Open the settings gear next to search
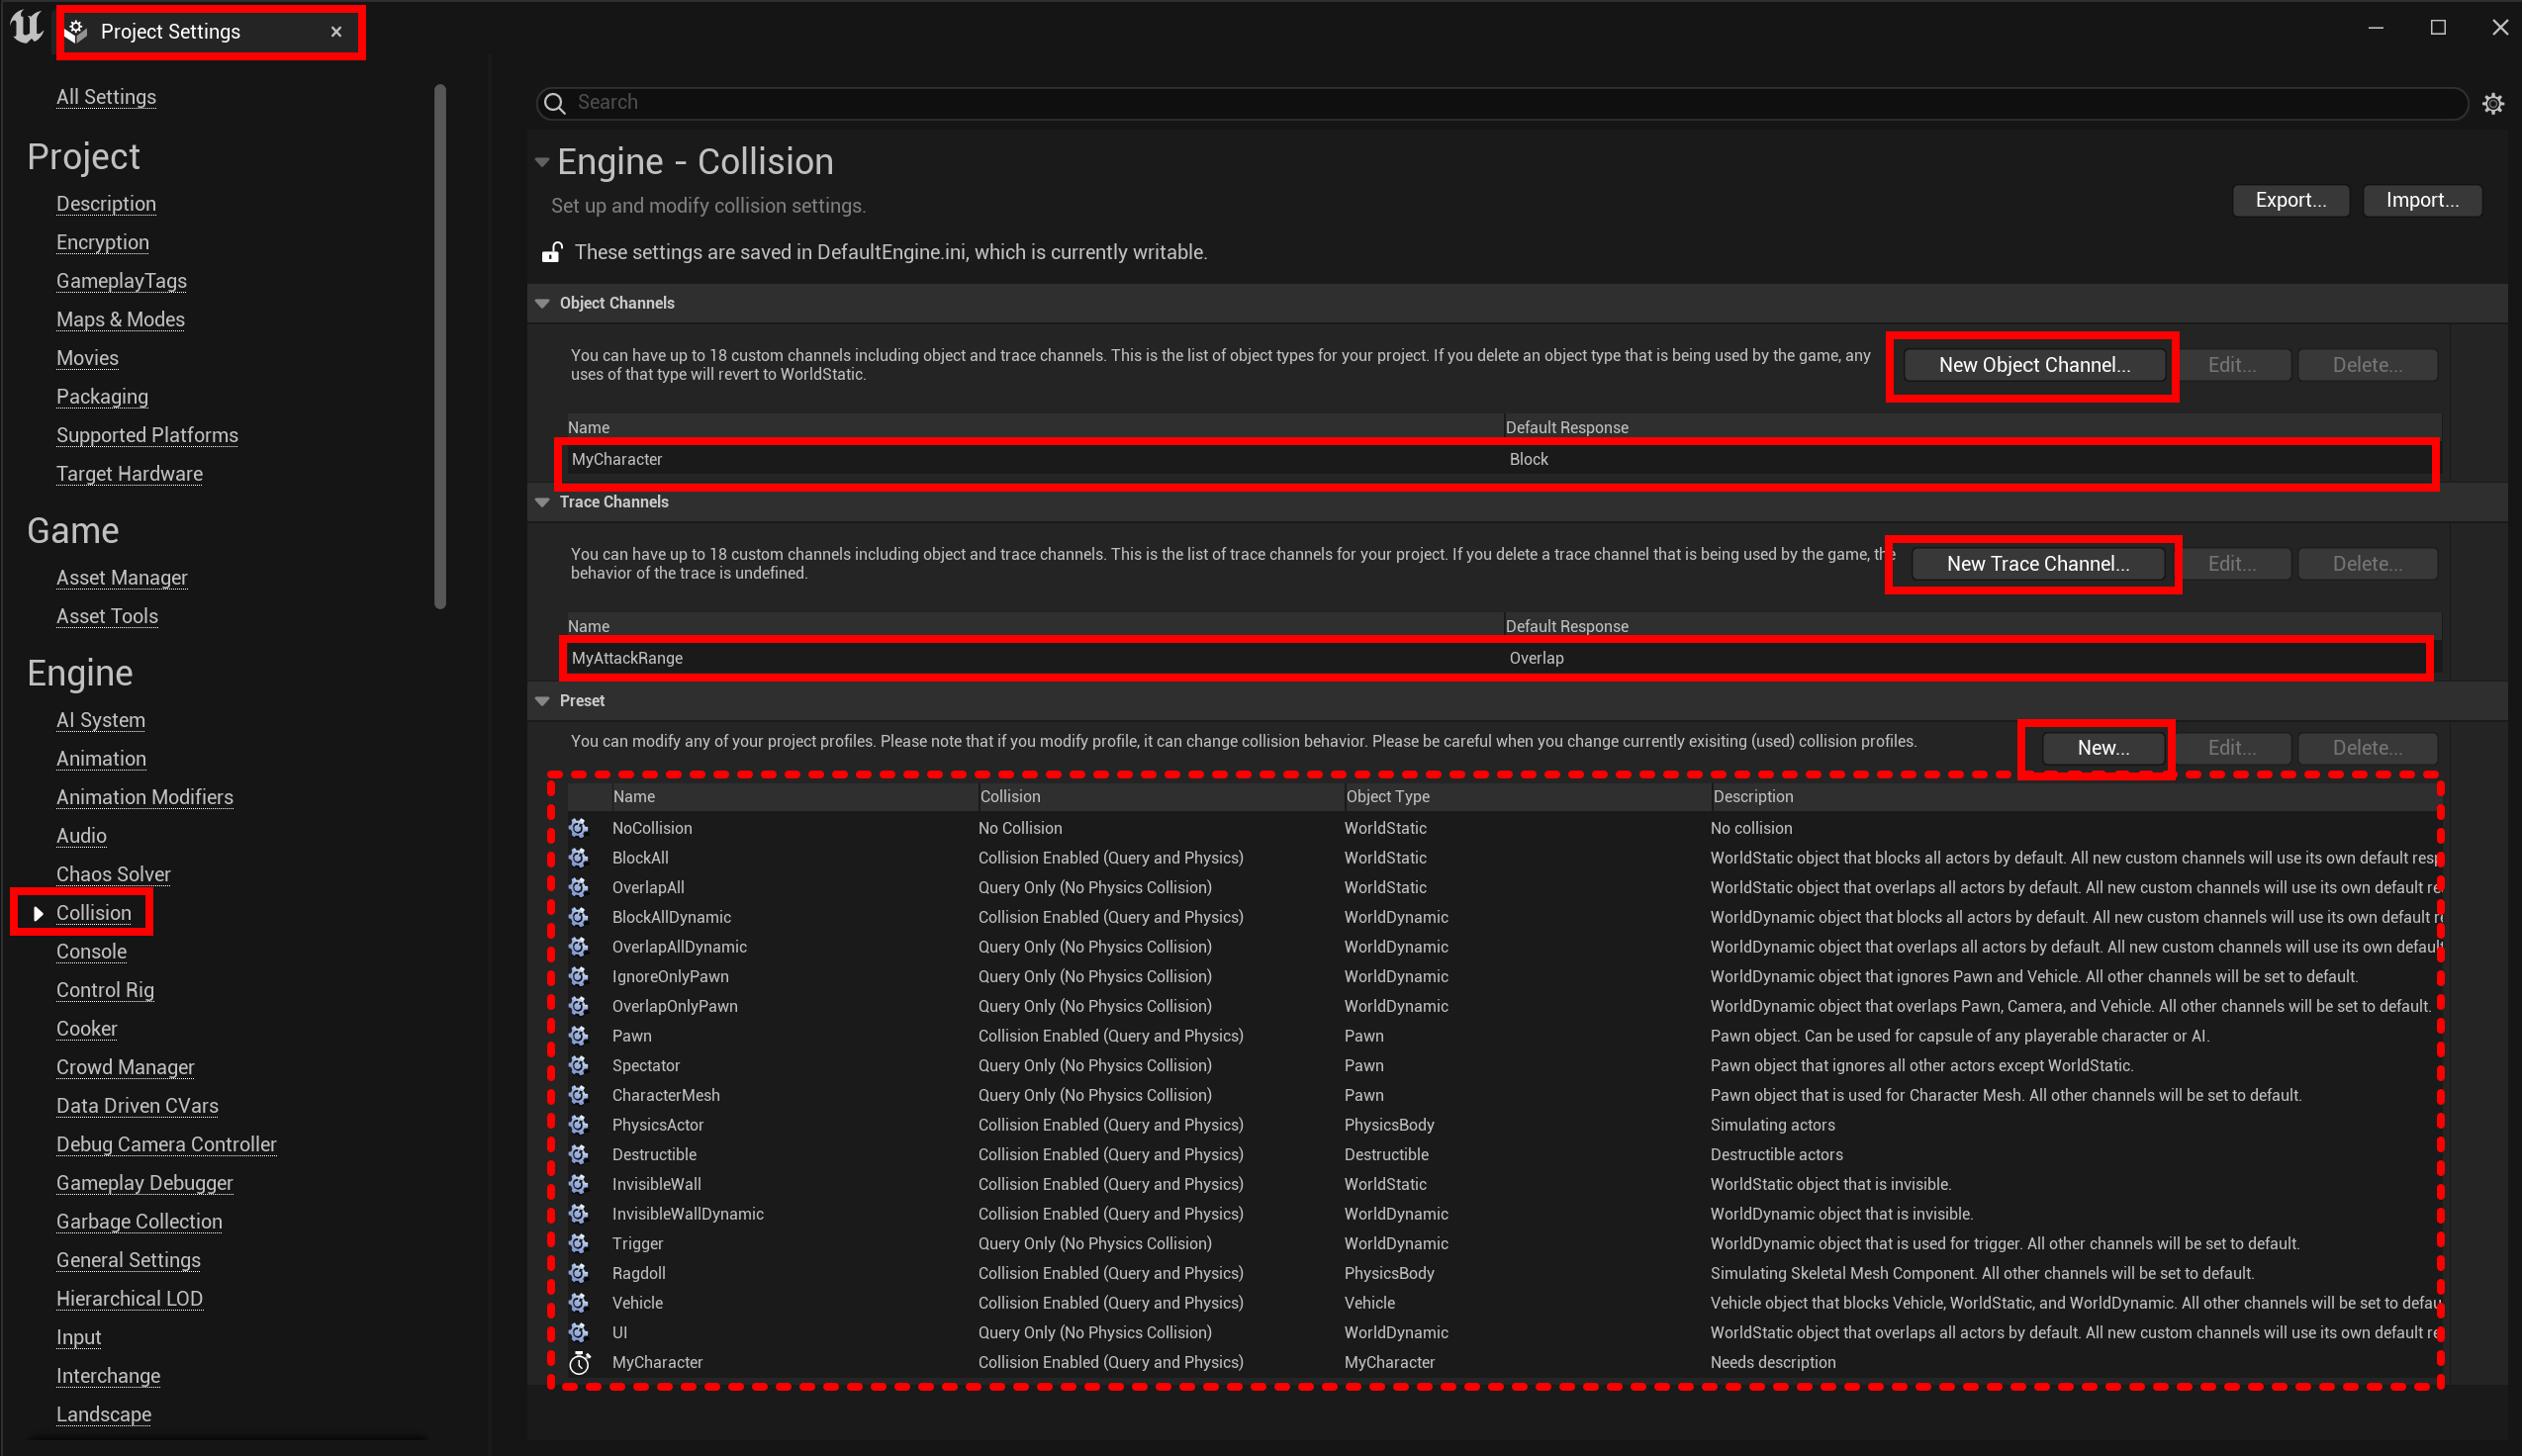This screenshot has width=2522, height=1456. point(2493,103)
